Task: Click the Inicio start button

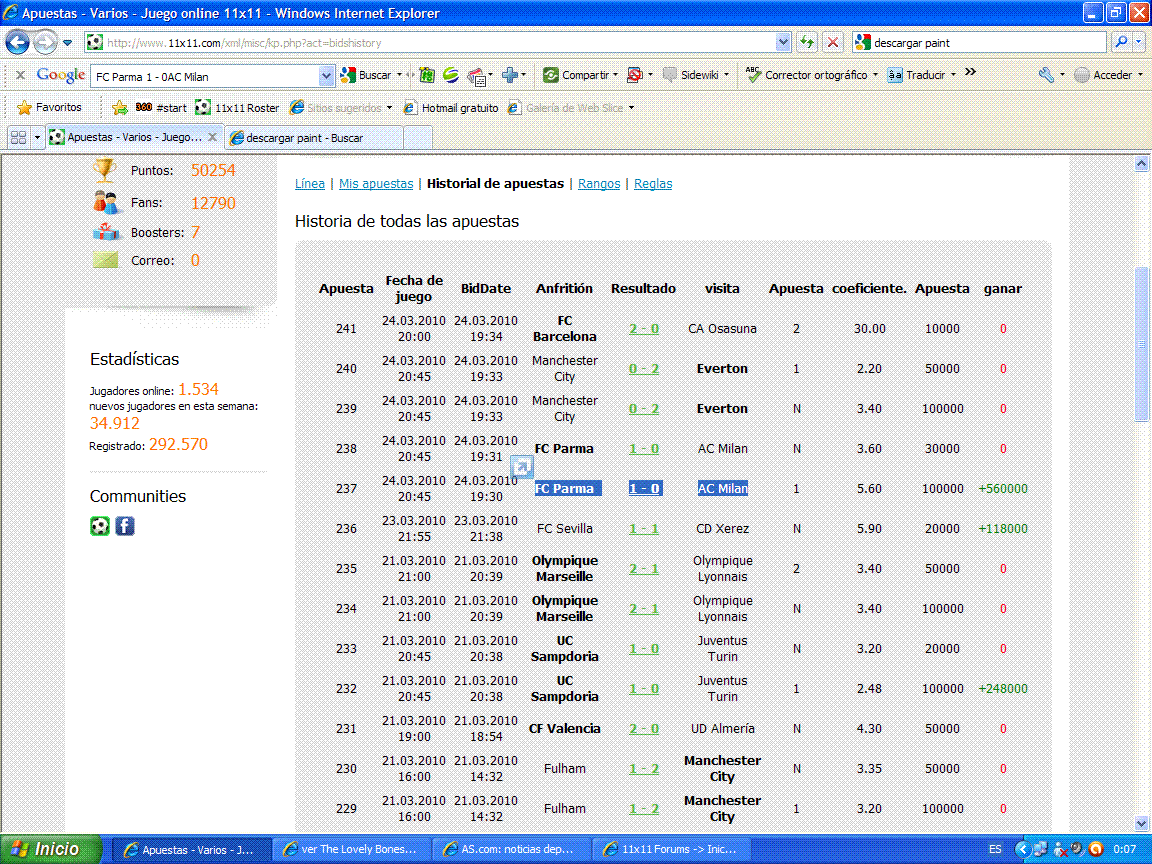Action: click(51, 849)
